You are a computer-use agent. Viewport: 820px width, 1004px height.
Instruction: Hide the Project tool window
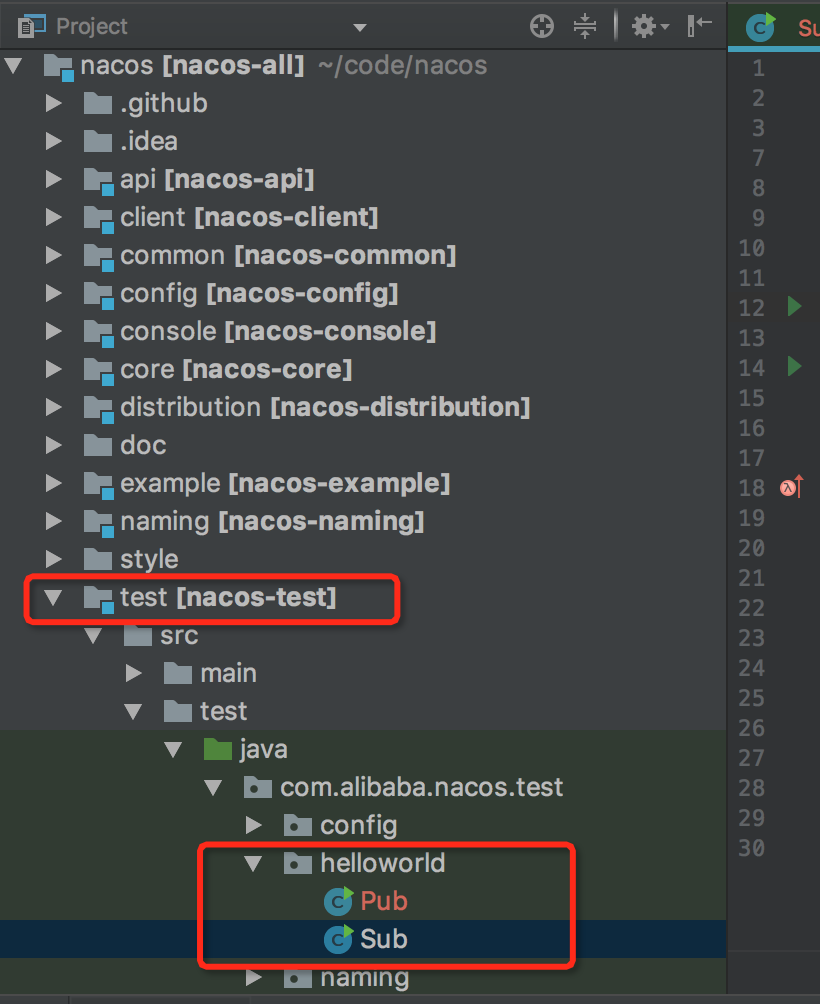click(x=699, y=26)
